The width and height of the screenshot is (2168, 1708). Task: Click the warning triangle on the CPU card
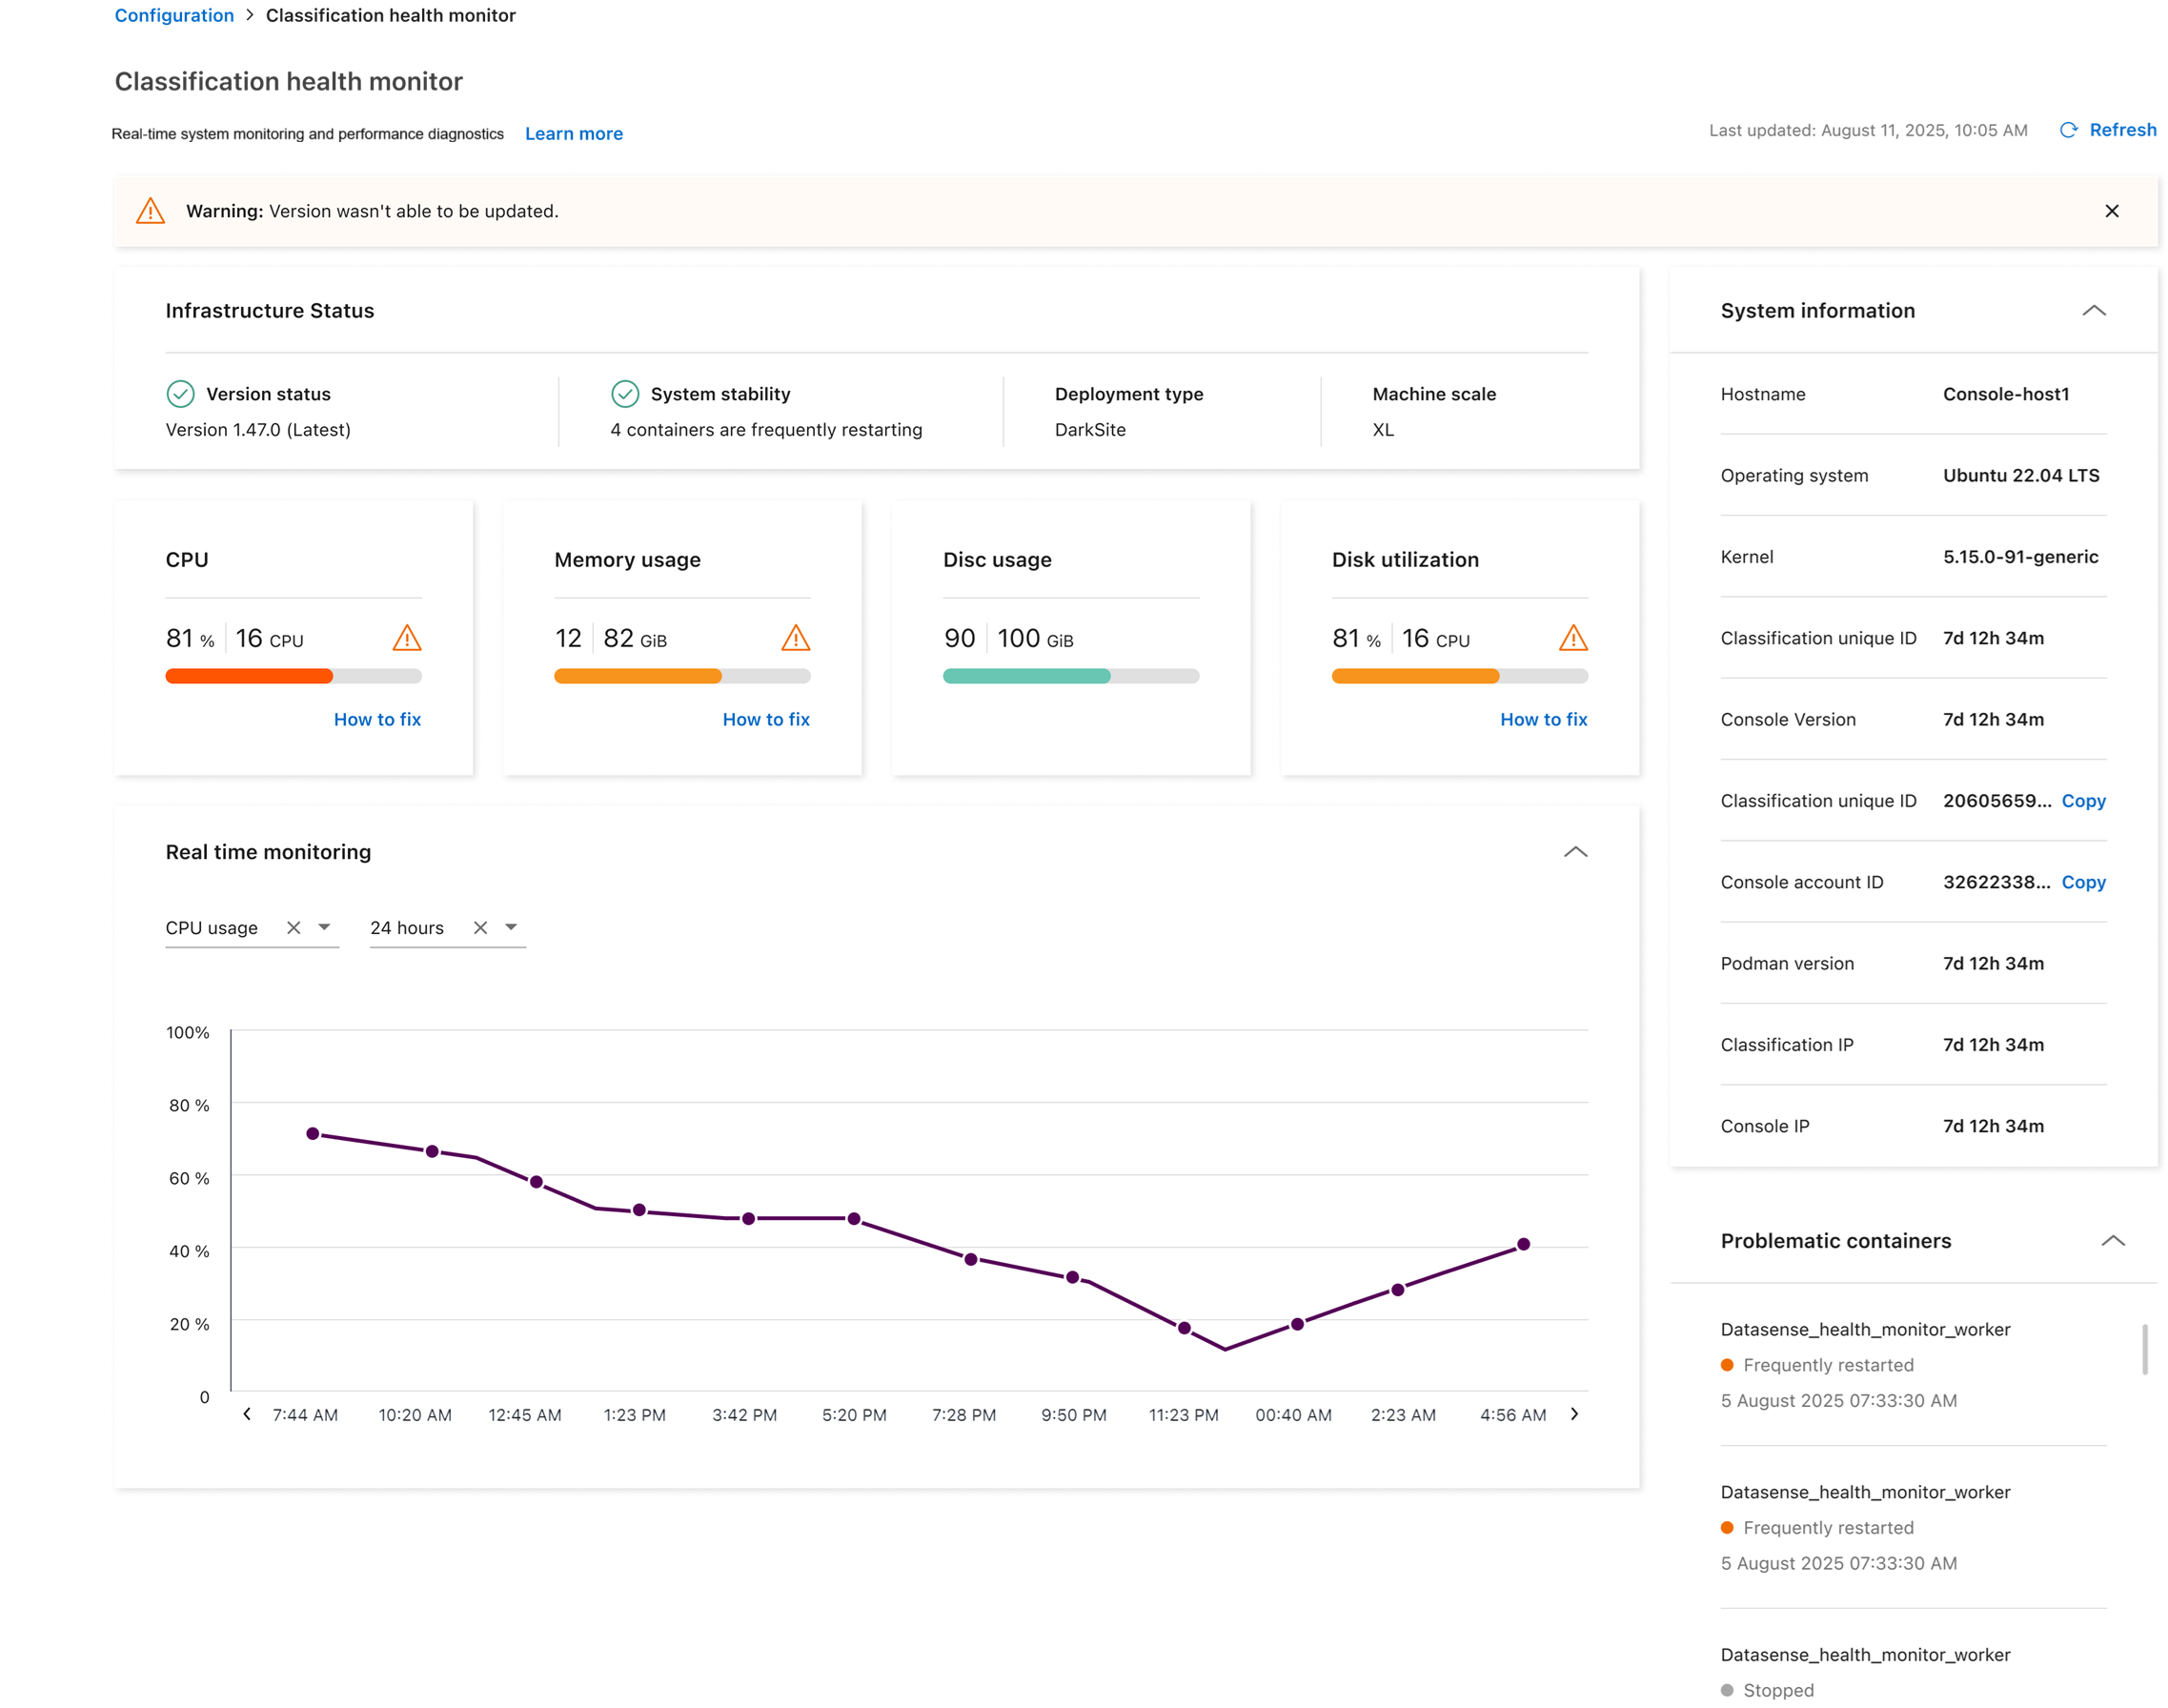(x=407, y=637)
